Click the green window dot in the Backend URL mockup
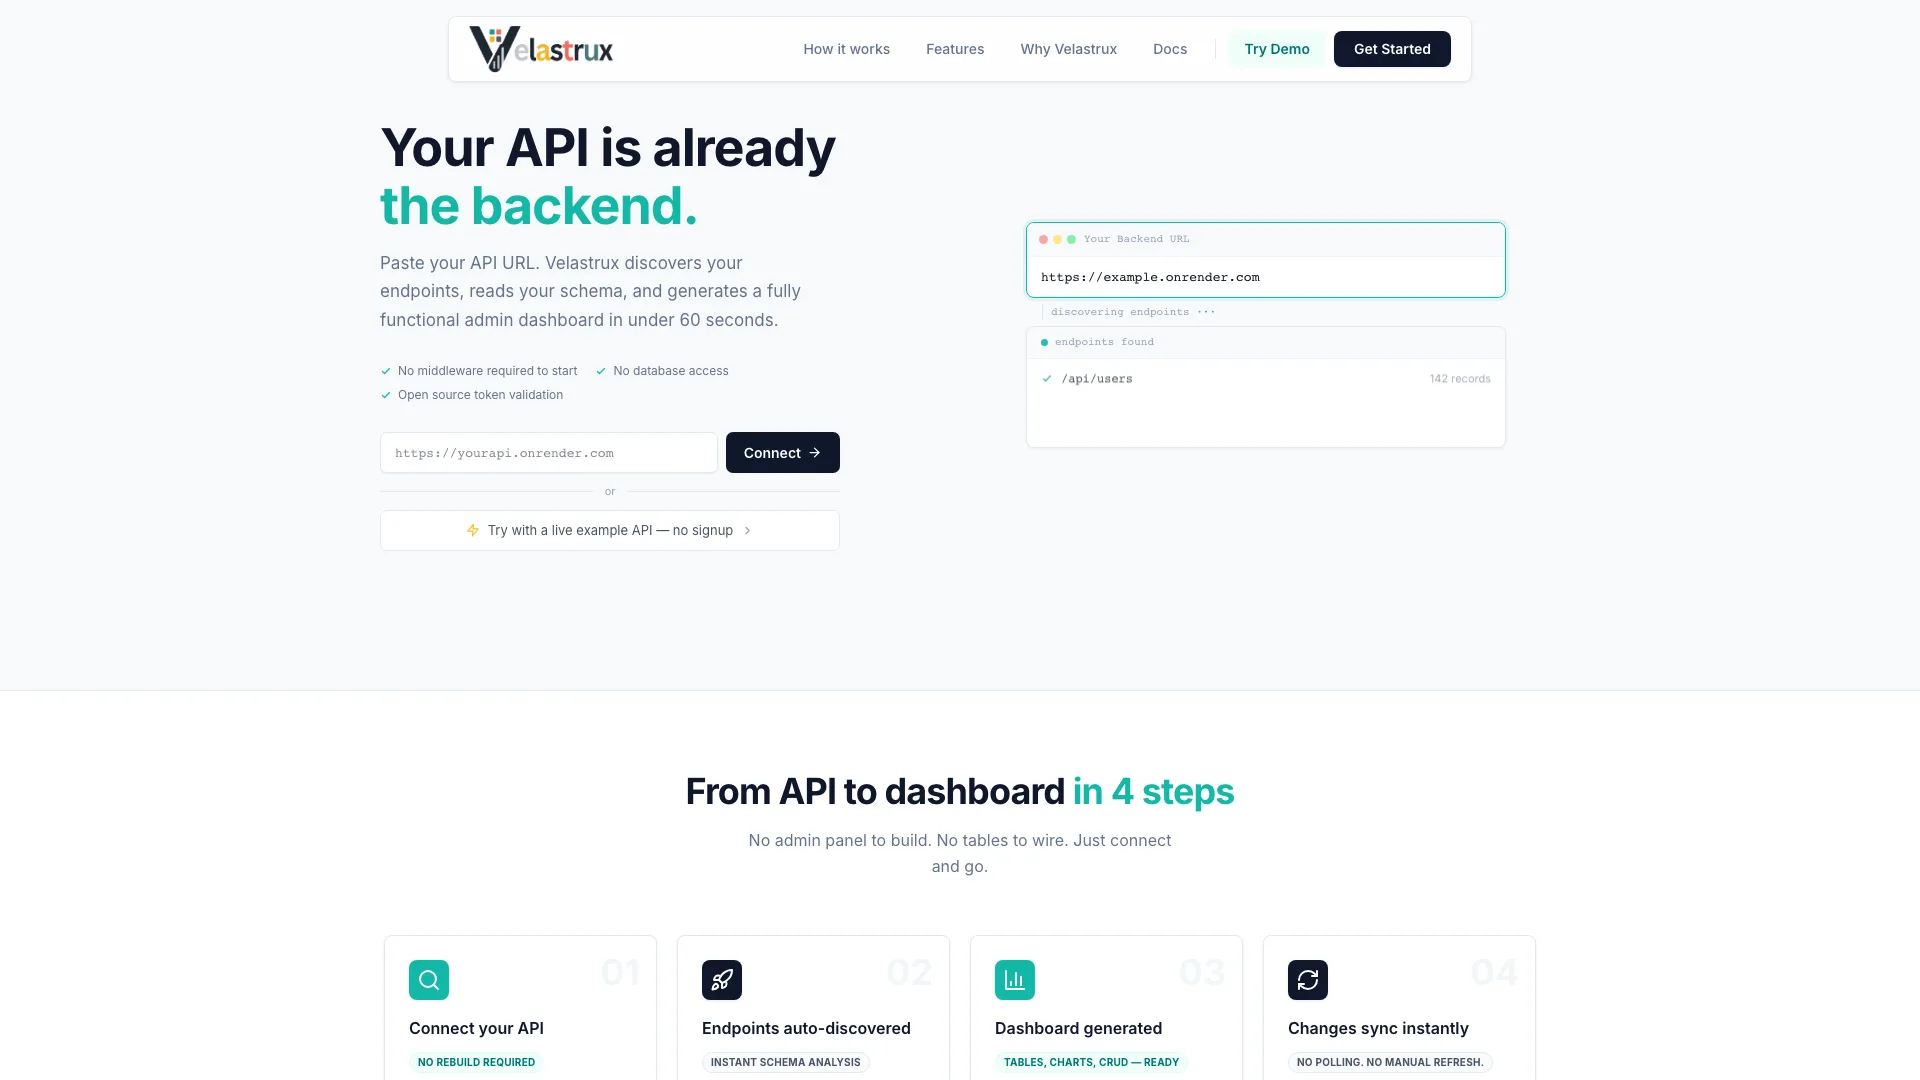The height and width of the screenshot is (1080, 1920). click(x=1071, y=240)
